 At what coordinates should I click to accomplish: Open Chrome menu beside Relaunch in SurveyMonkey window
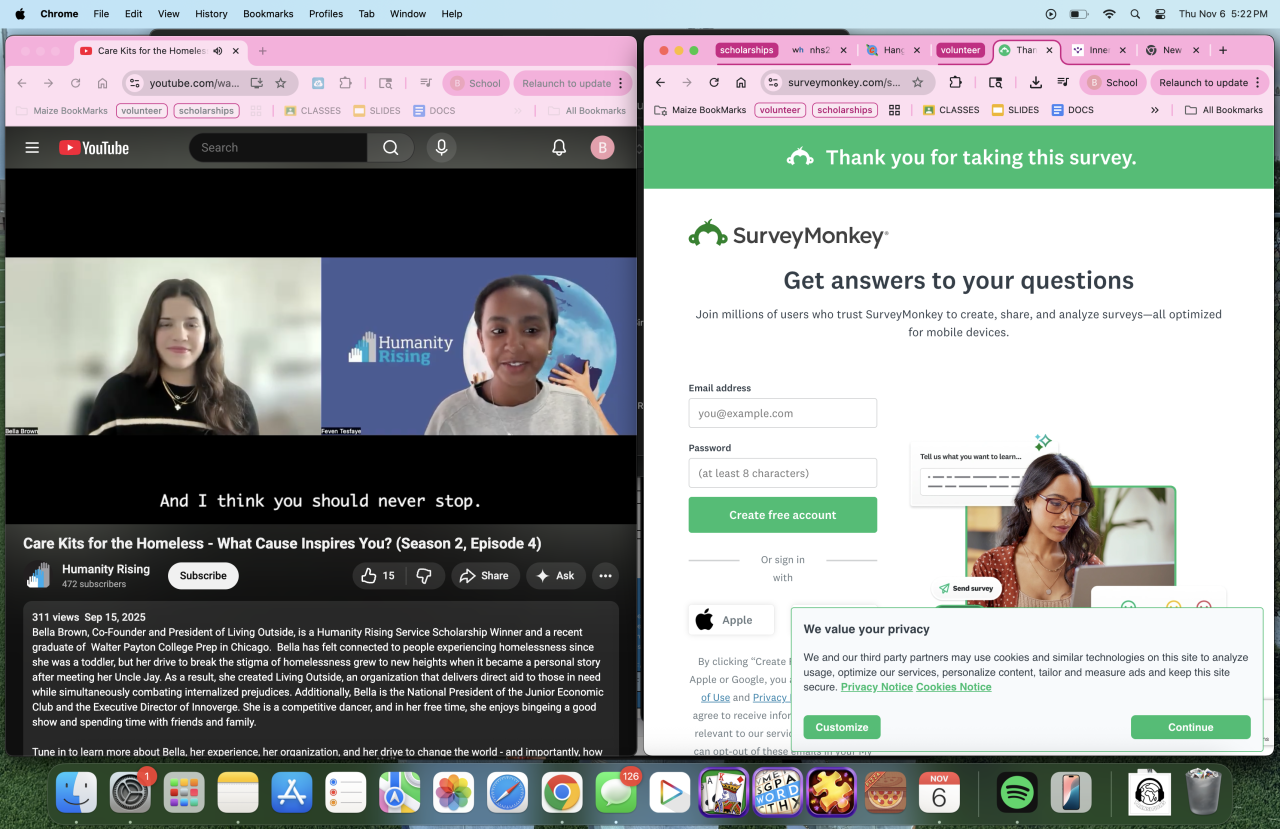point(1258,83)
